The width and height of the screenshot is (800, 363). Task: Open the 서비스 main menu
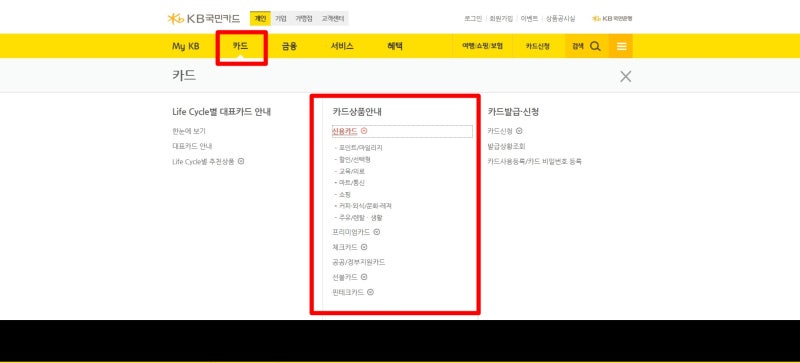coord(342,46)
